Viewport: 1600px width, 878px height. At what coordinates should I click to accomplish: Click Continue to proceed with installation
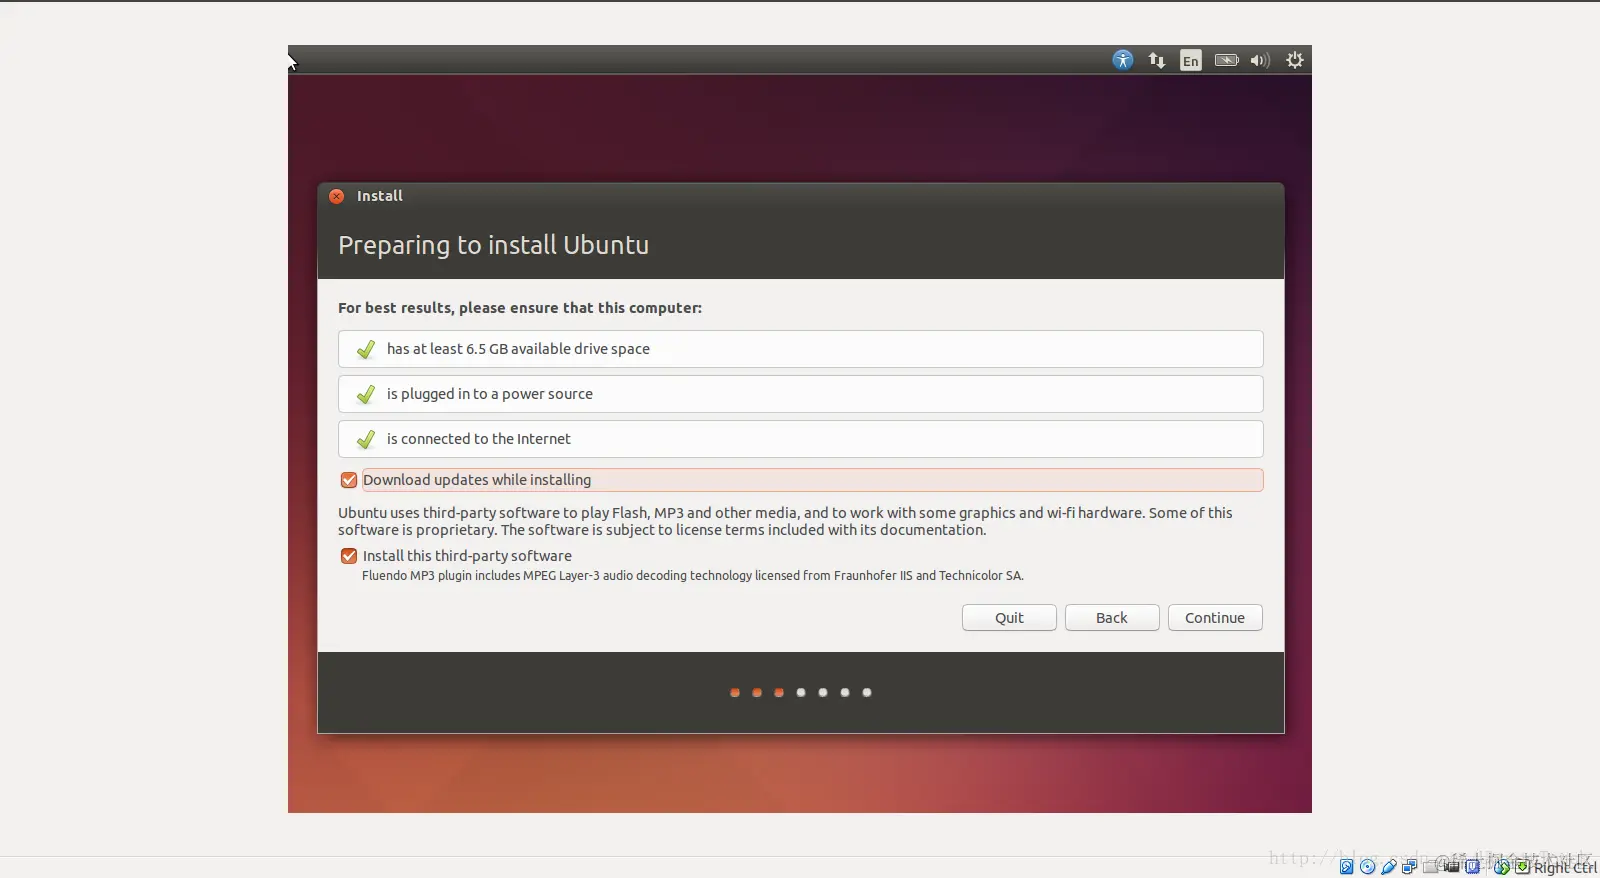point(1215,618)
